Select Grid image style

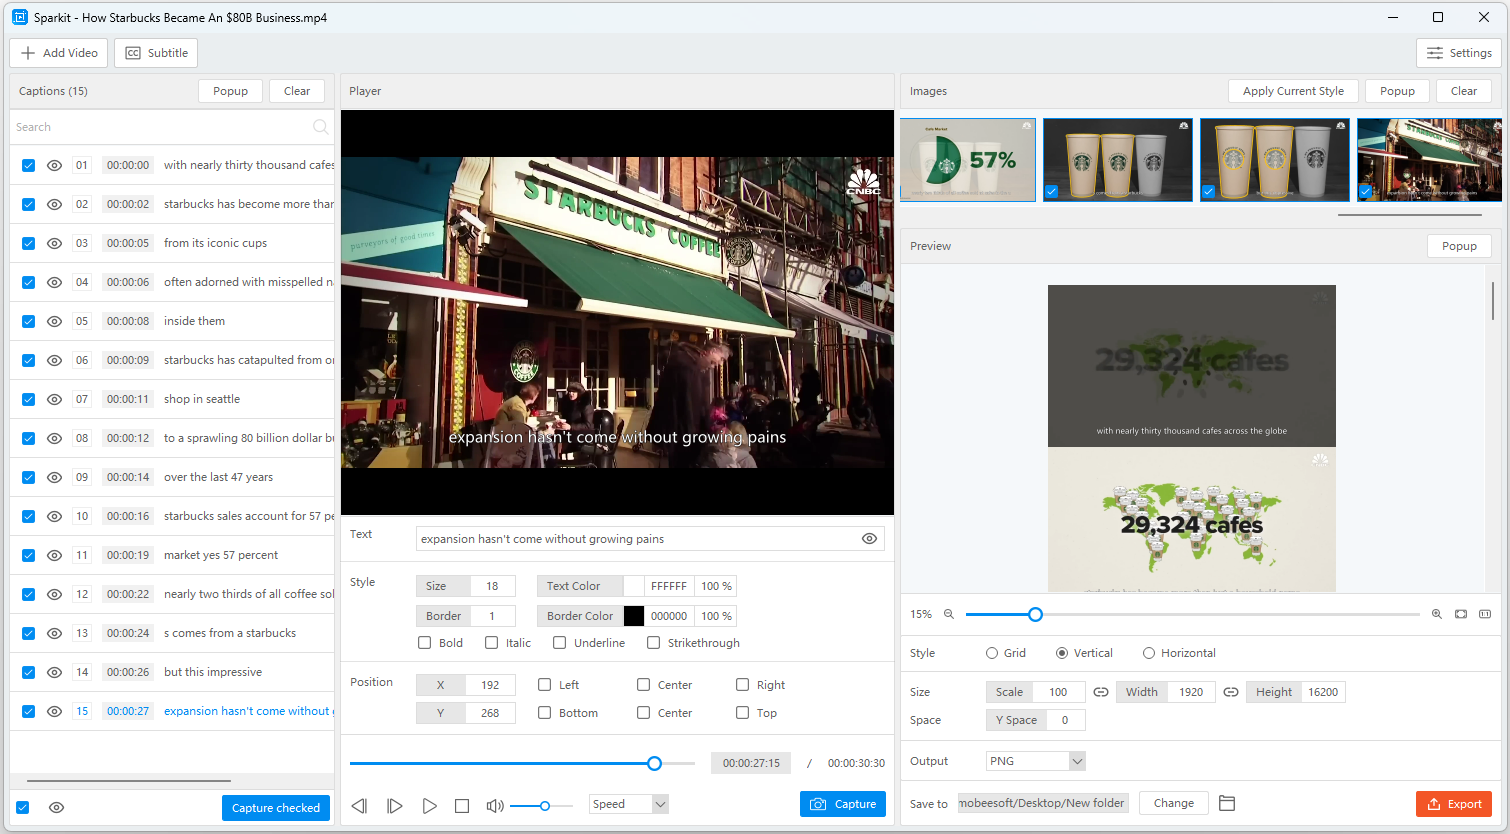point(992,653)
